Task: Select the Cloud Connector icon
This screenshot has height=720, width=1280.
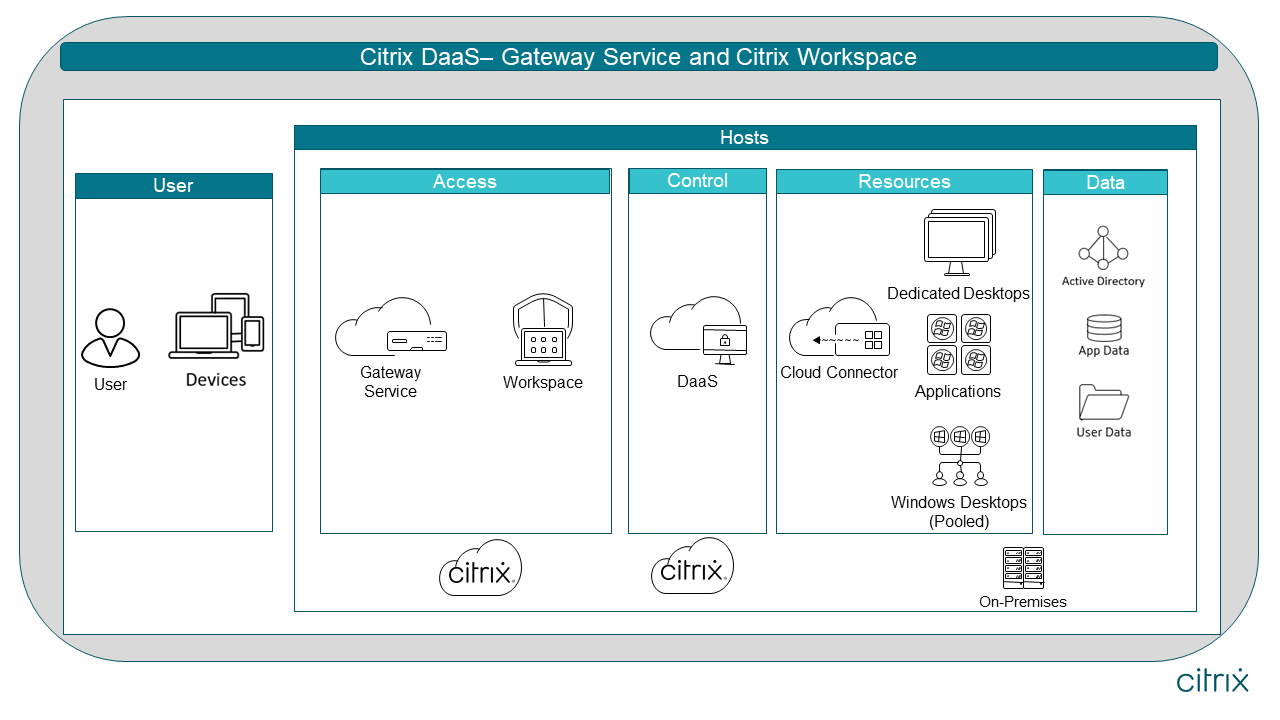Action: tap(839, 327)
